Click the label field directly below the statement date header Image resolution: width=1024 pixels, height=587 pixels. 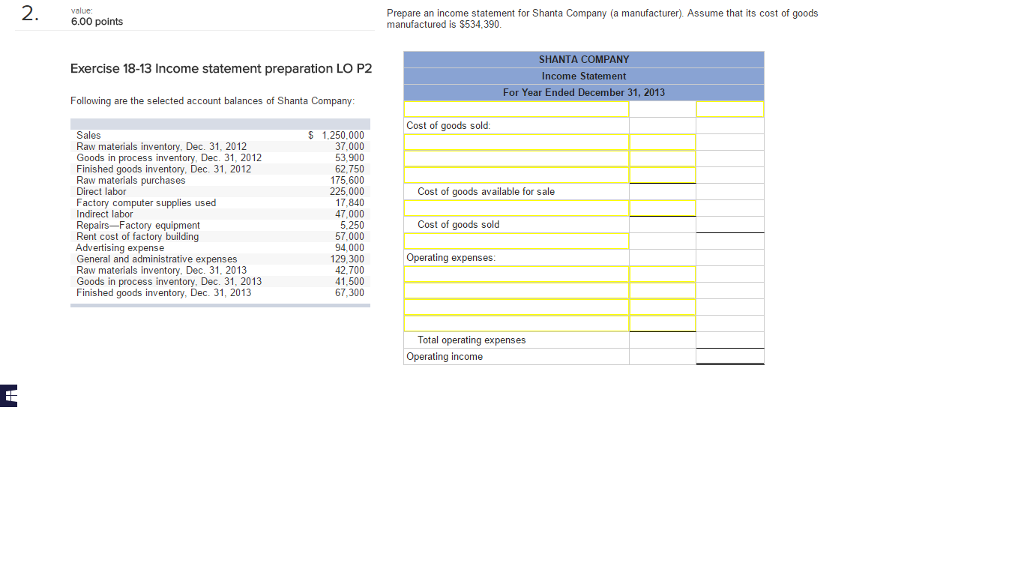click(x=517, y=109)
